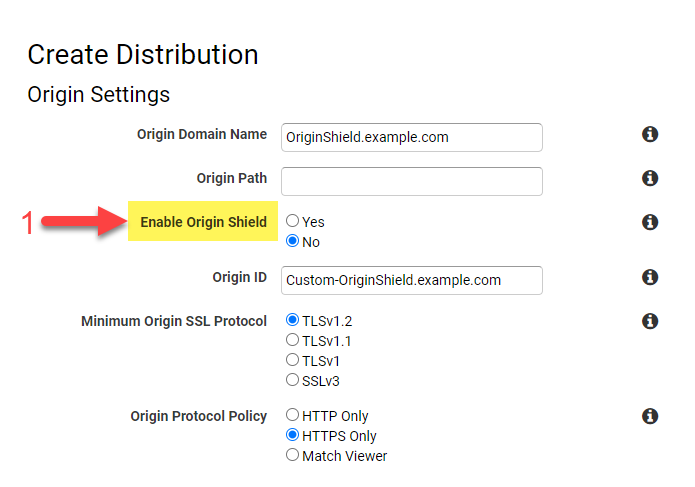Show info for Minimum Origin SSL Protocol
The image size is (695, 487).
[650, 321]
